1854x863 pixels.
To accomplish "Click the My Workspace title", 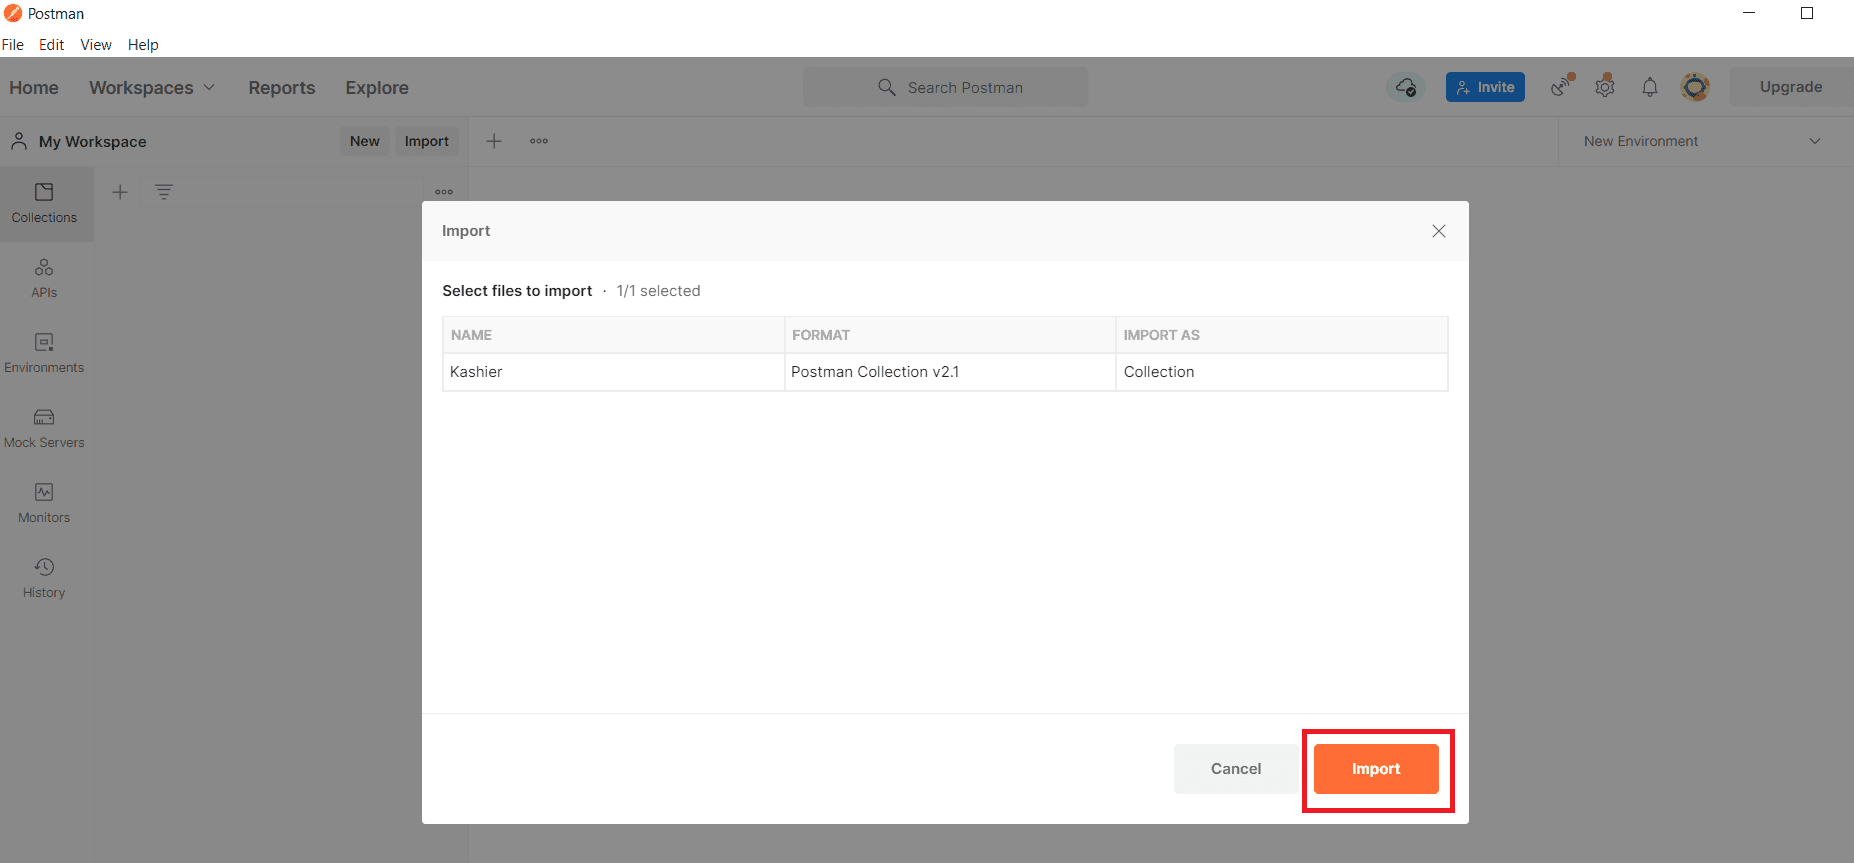I will (93, 142).
